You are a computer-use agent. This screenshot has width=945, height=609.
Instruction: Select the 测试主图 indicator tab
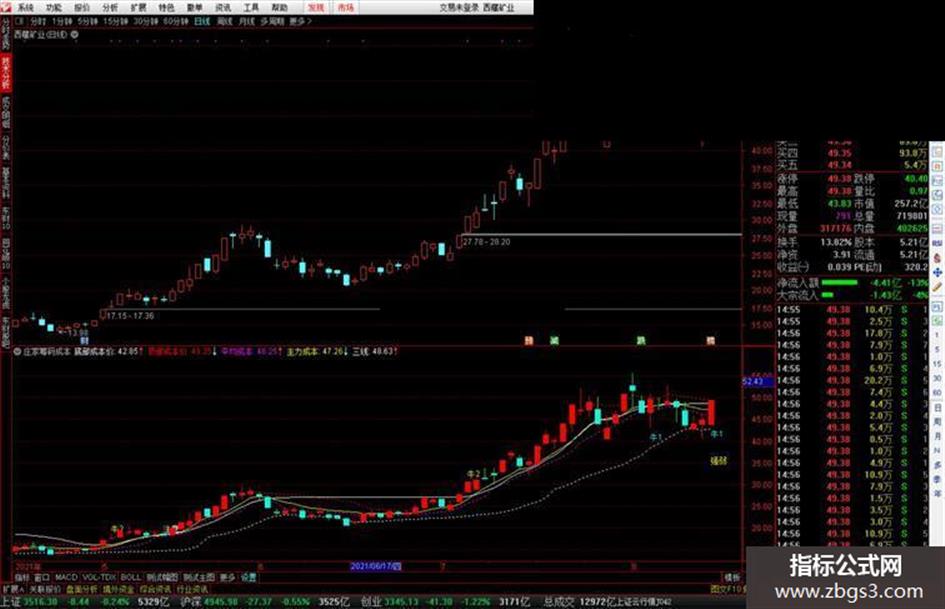click(199, 577)
